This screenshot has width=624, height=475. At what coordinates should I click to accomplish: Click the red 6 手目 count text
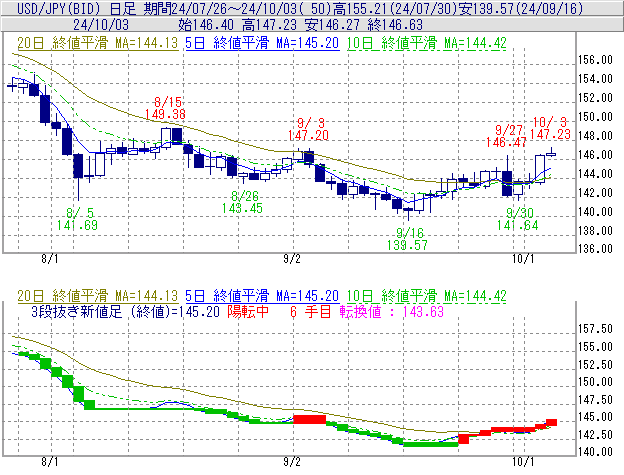click(x=311, y=311)
